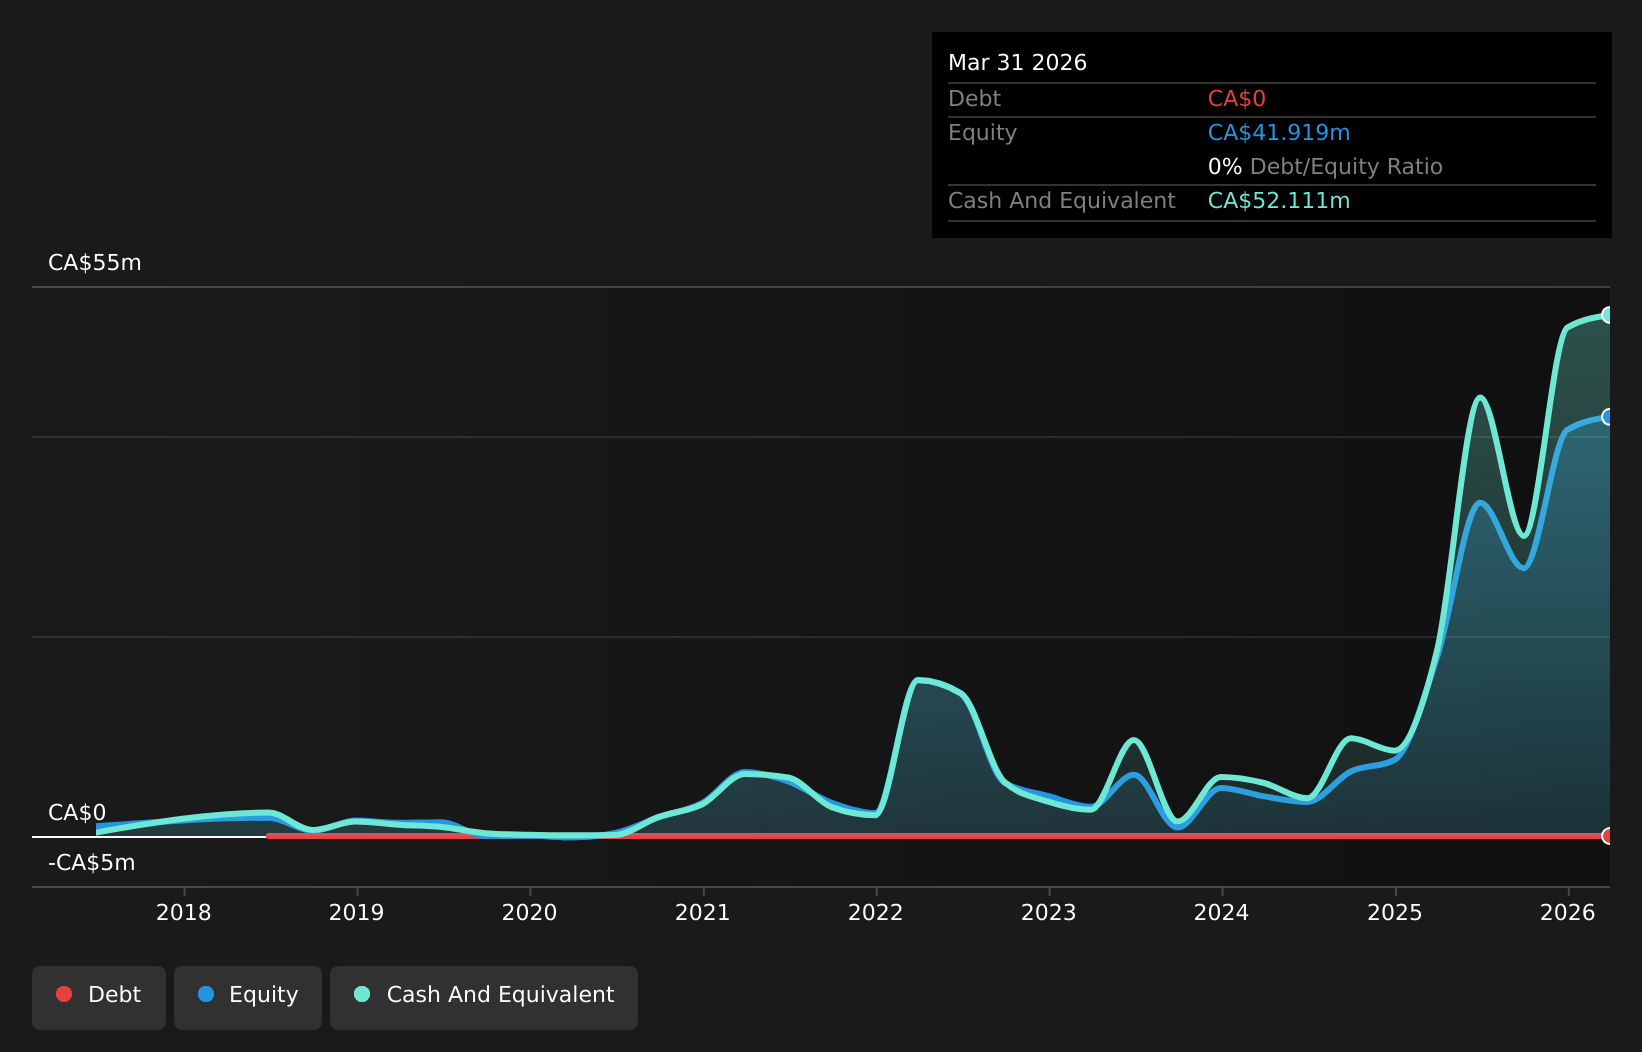
Task: Toggle the Debt legend series
Action: [99, 997]
